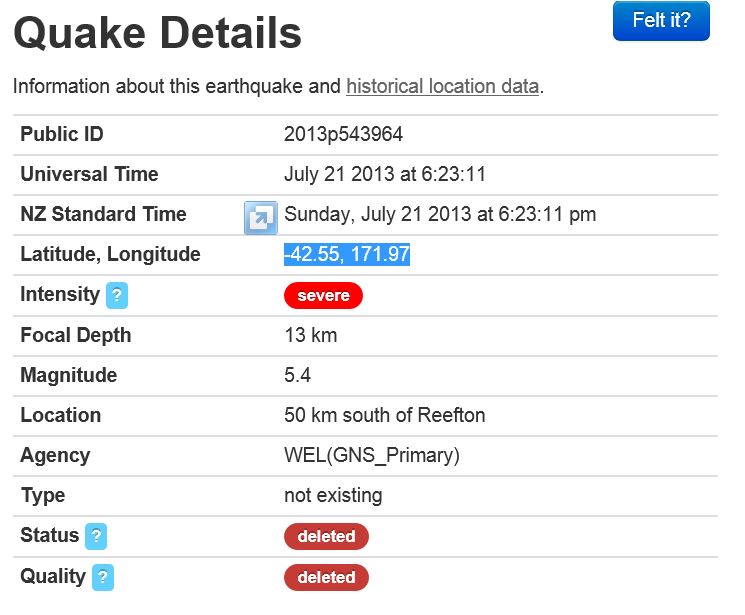Click the "Felt it?" button
Screen dimensions: 745x615
(661, 21)
